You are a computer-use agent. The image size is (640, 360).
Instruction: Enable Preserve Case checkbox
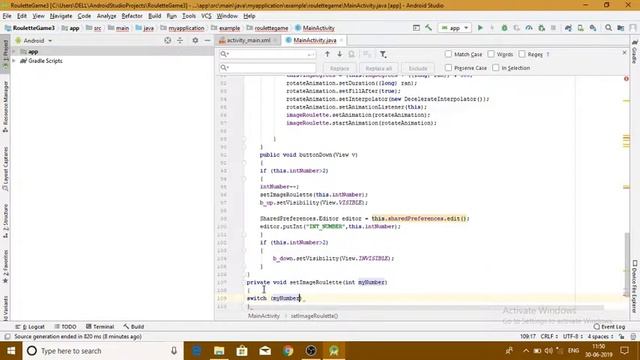point(449,68)
